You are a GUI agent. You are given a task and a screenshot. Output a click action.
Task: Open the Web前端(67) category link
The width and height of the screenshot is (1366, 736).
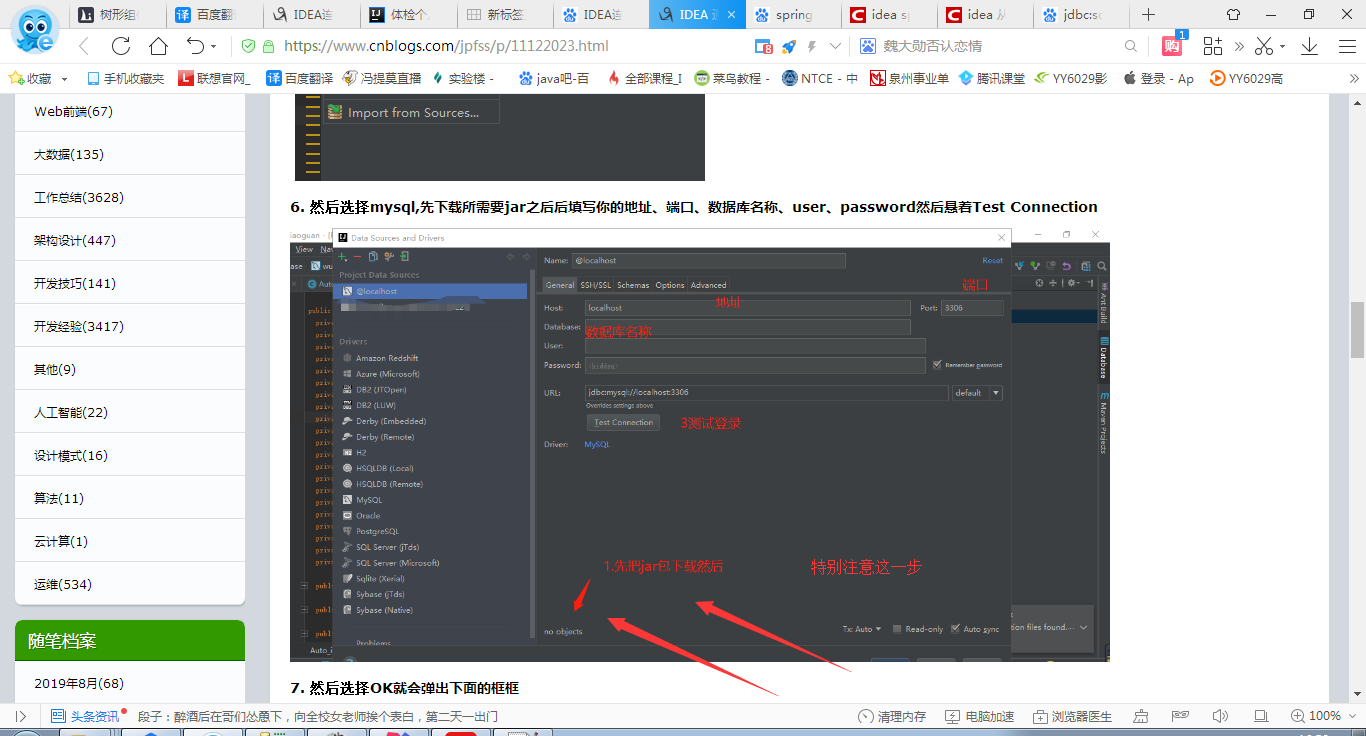coord(73,112)
